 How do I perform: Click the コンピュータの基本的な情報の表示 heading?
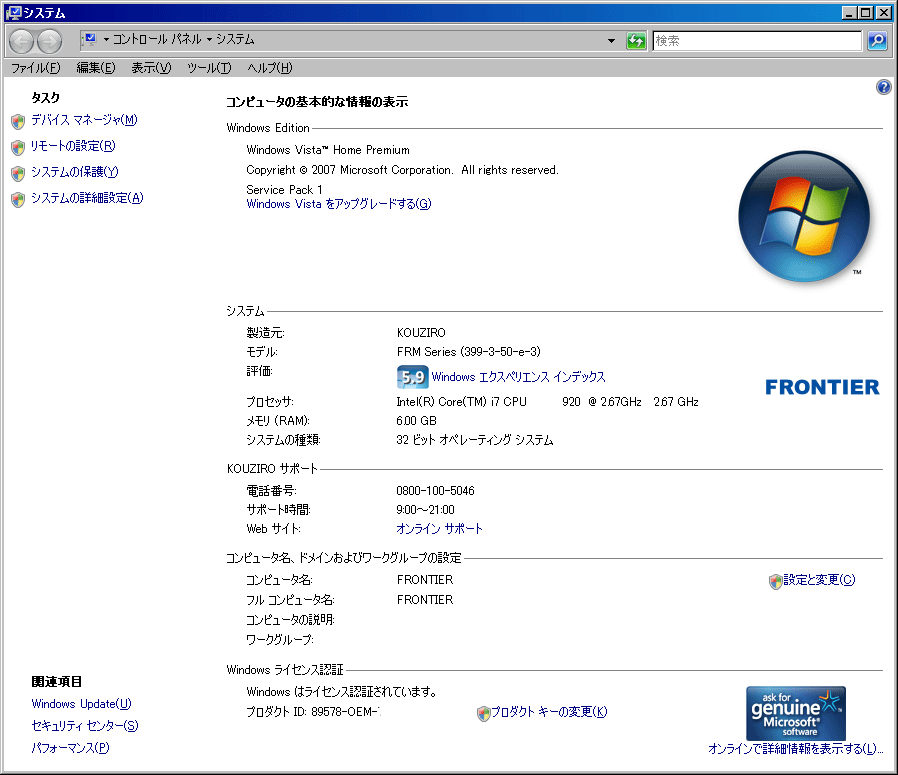tap(317, 102)
